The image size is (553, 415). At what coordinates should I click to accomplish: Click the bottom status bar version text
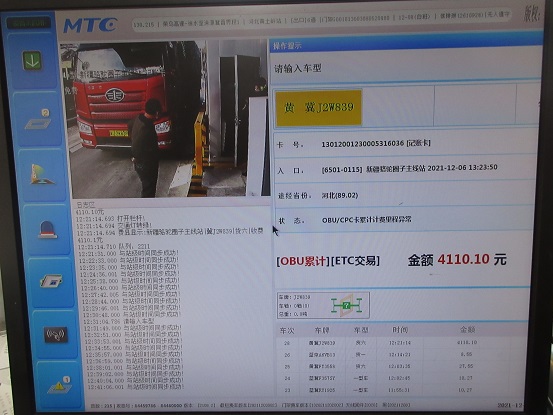pos(250,406)
